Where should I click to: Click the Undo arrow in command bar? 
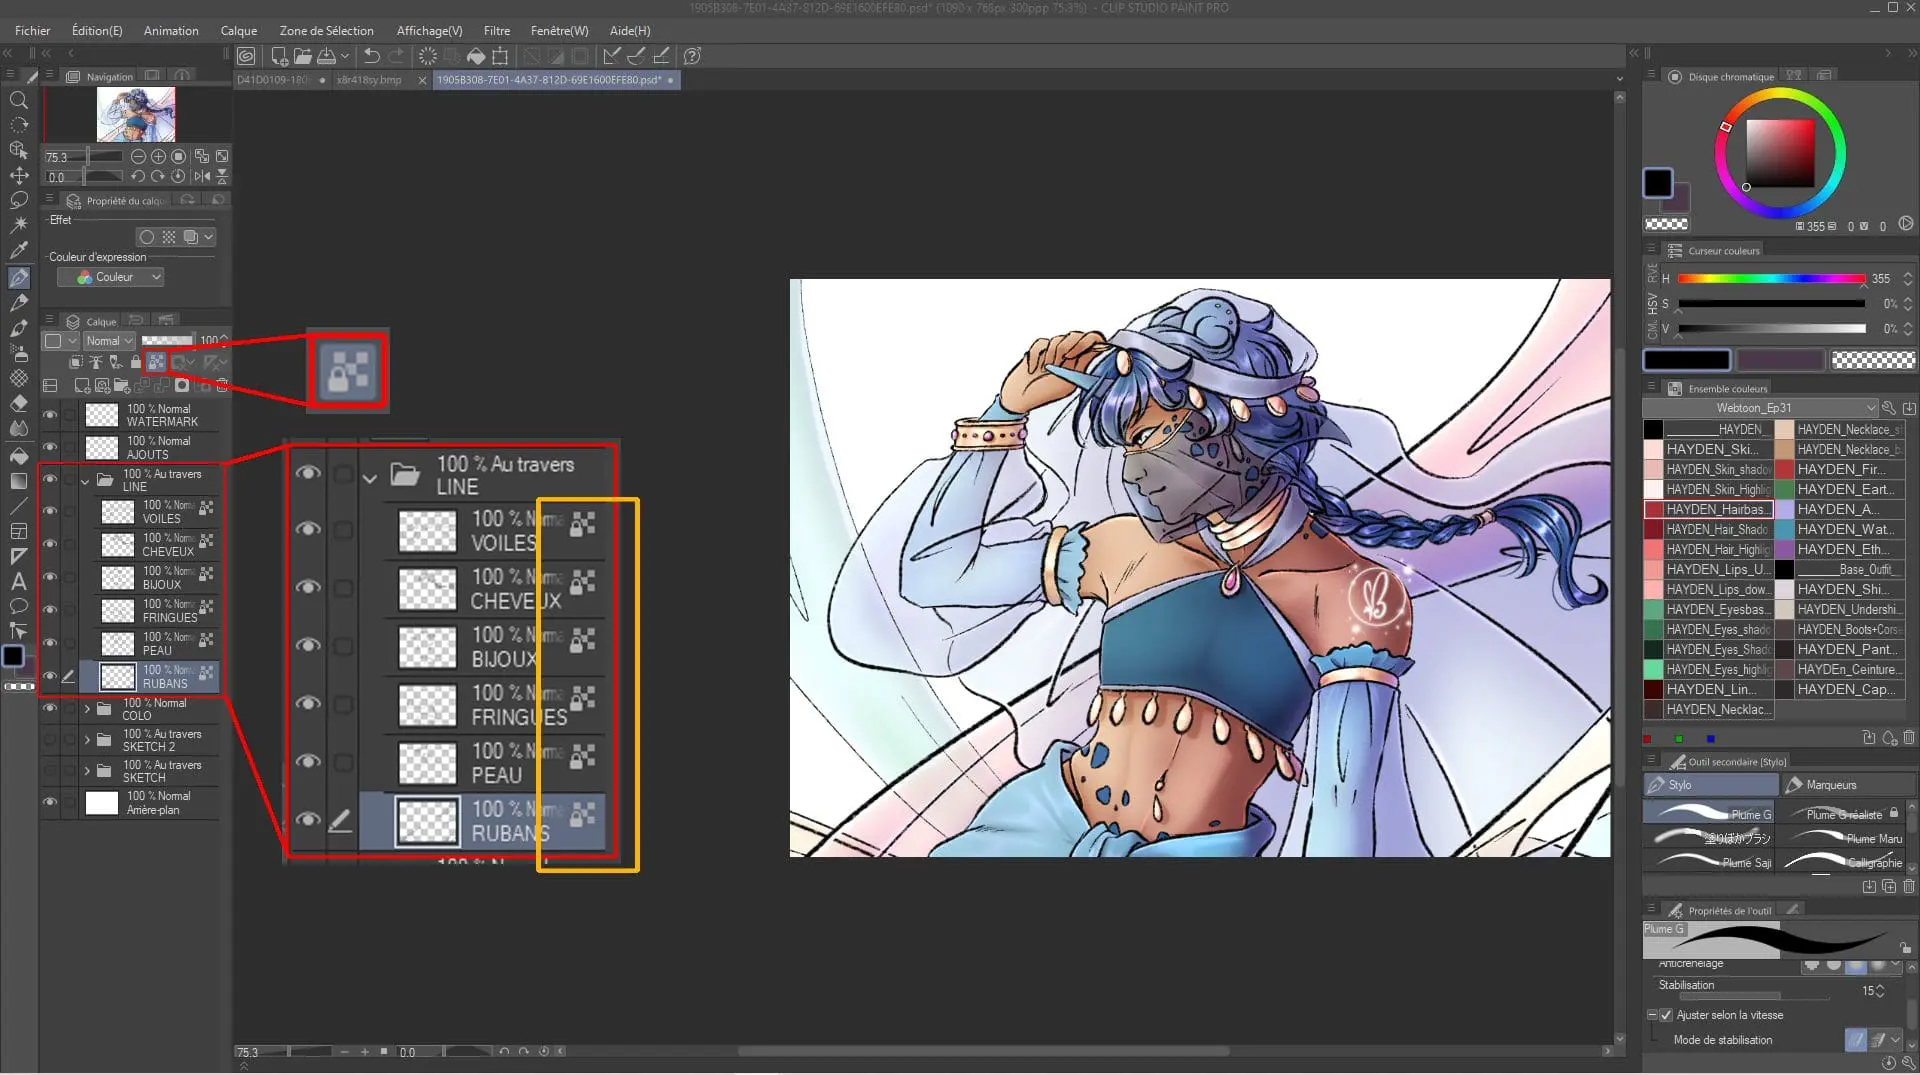click(372, 56)
